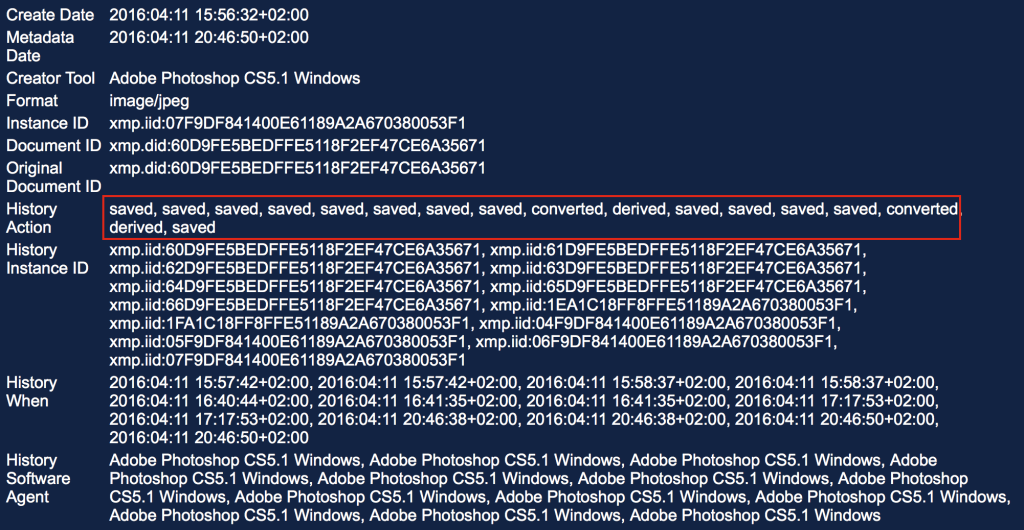
Task: Click the Metadata Date label
Action: 40,46
